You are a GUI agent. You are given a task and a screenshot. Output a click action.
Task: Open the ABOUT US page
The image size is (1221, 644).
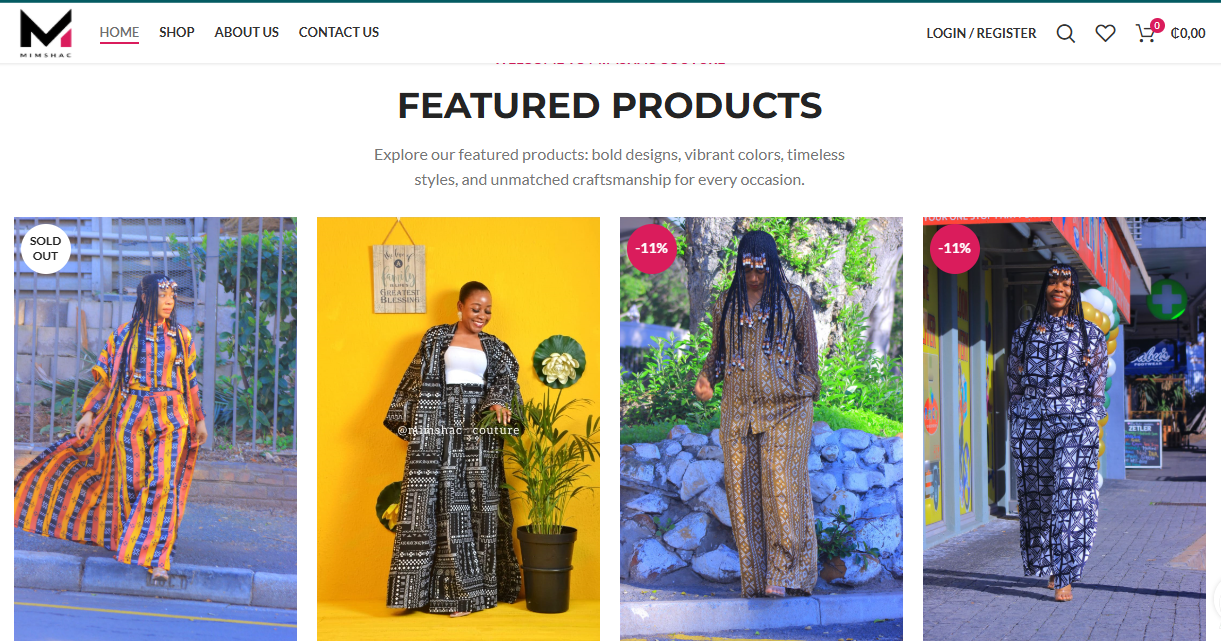(x=246, y=32)
